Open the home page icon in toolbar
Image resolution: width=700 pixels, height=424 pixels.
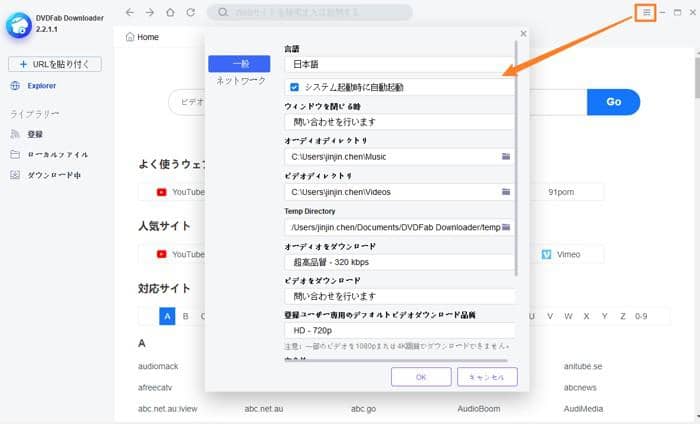click(170, 12)
